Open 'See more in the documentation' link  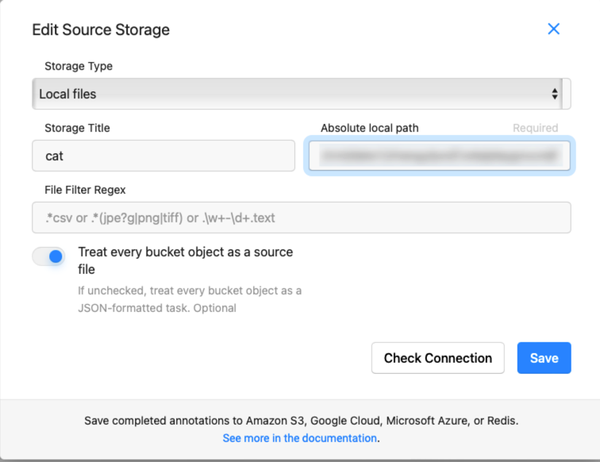click(x=300, y=438)
